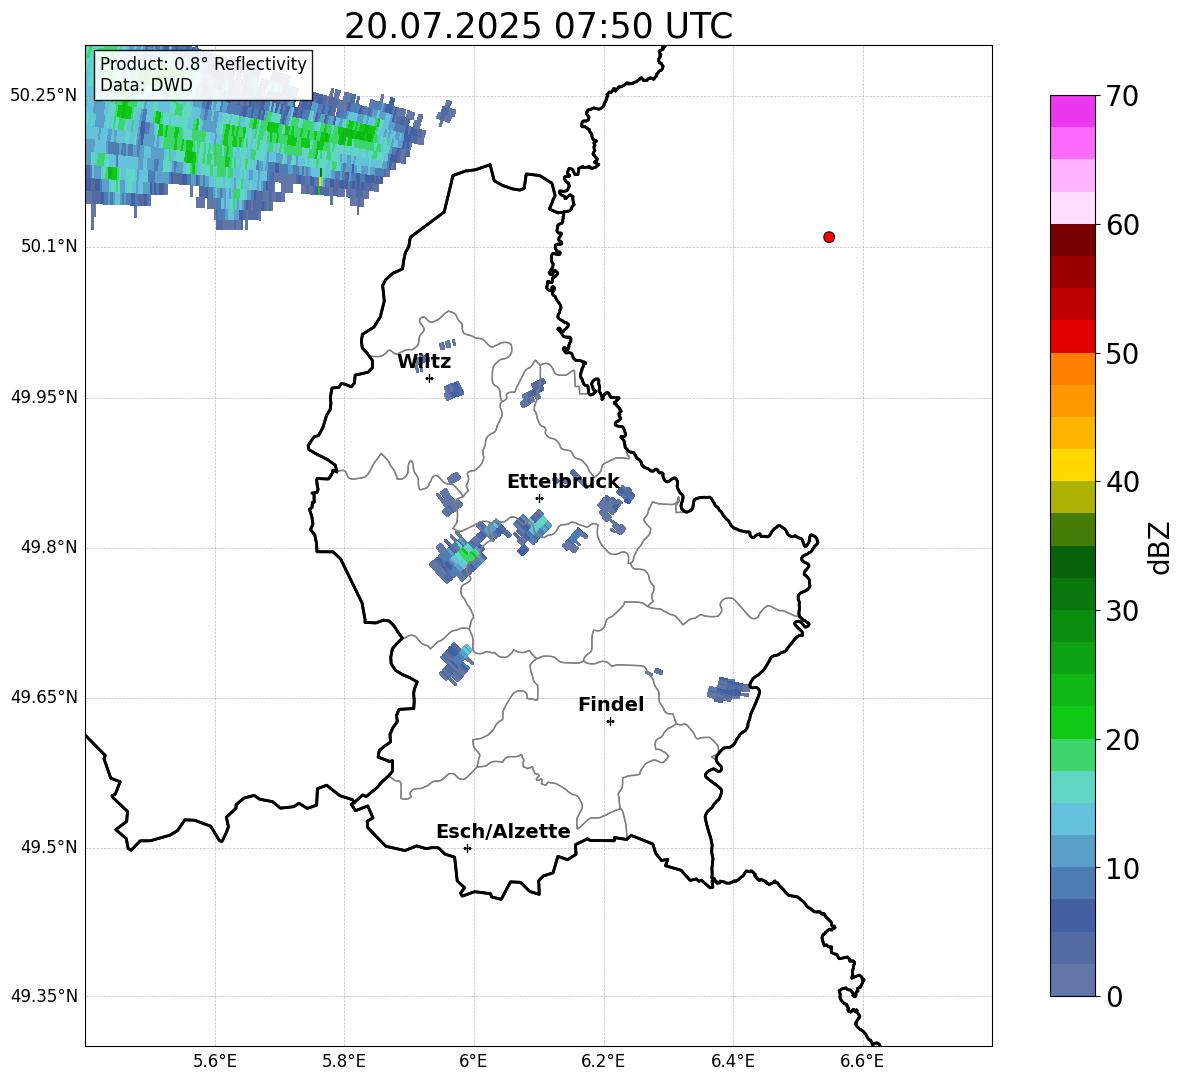1184x1081 pixels.
Task: Click the small echo just east of Wiltz
Action: pos(453,390)
